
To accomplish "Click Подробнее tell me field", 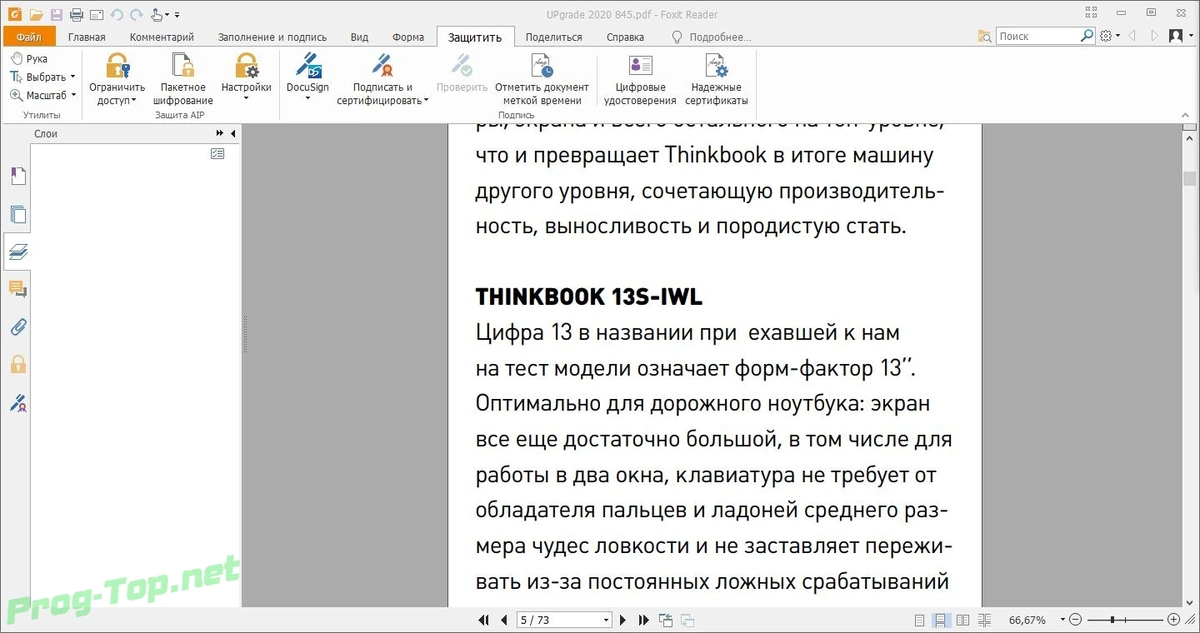I will 711,37.
